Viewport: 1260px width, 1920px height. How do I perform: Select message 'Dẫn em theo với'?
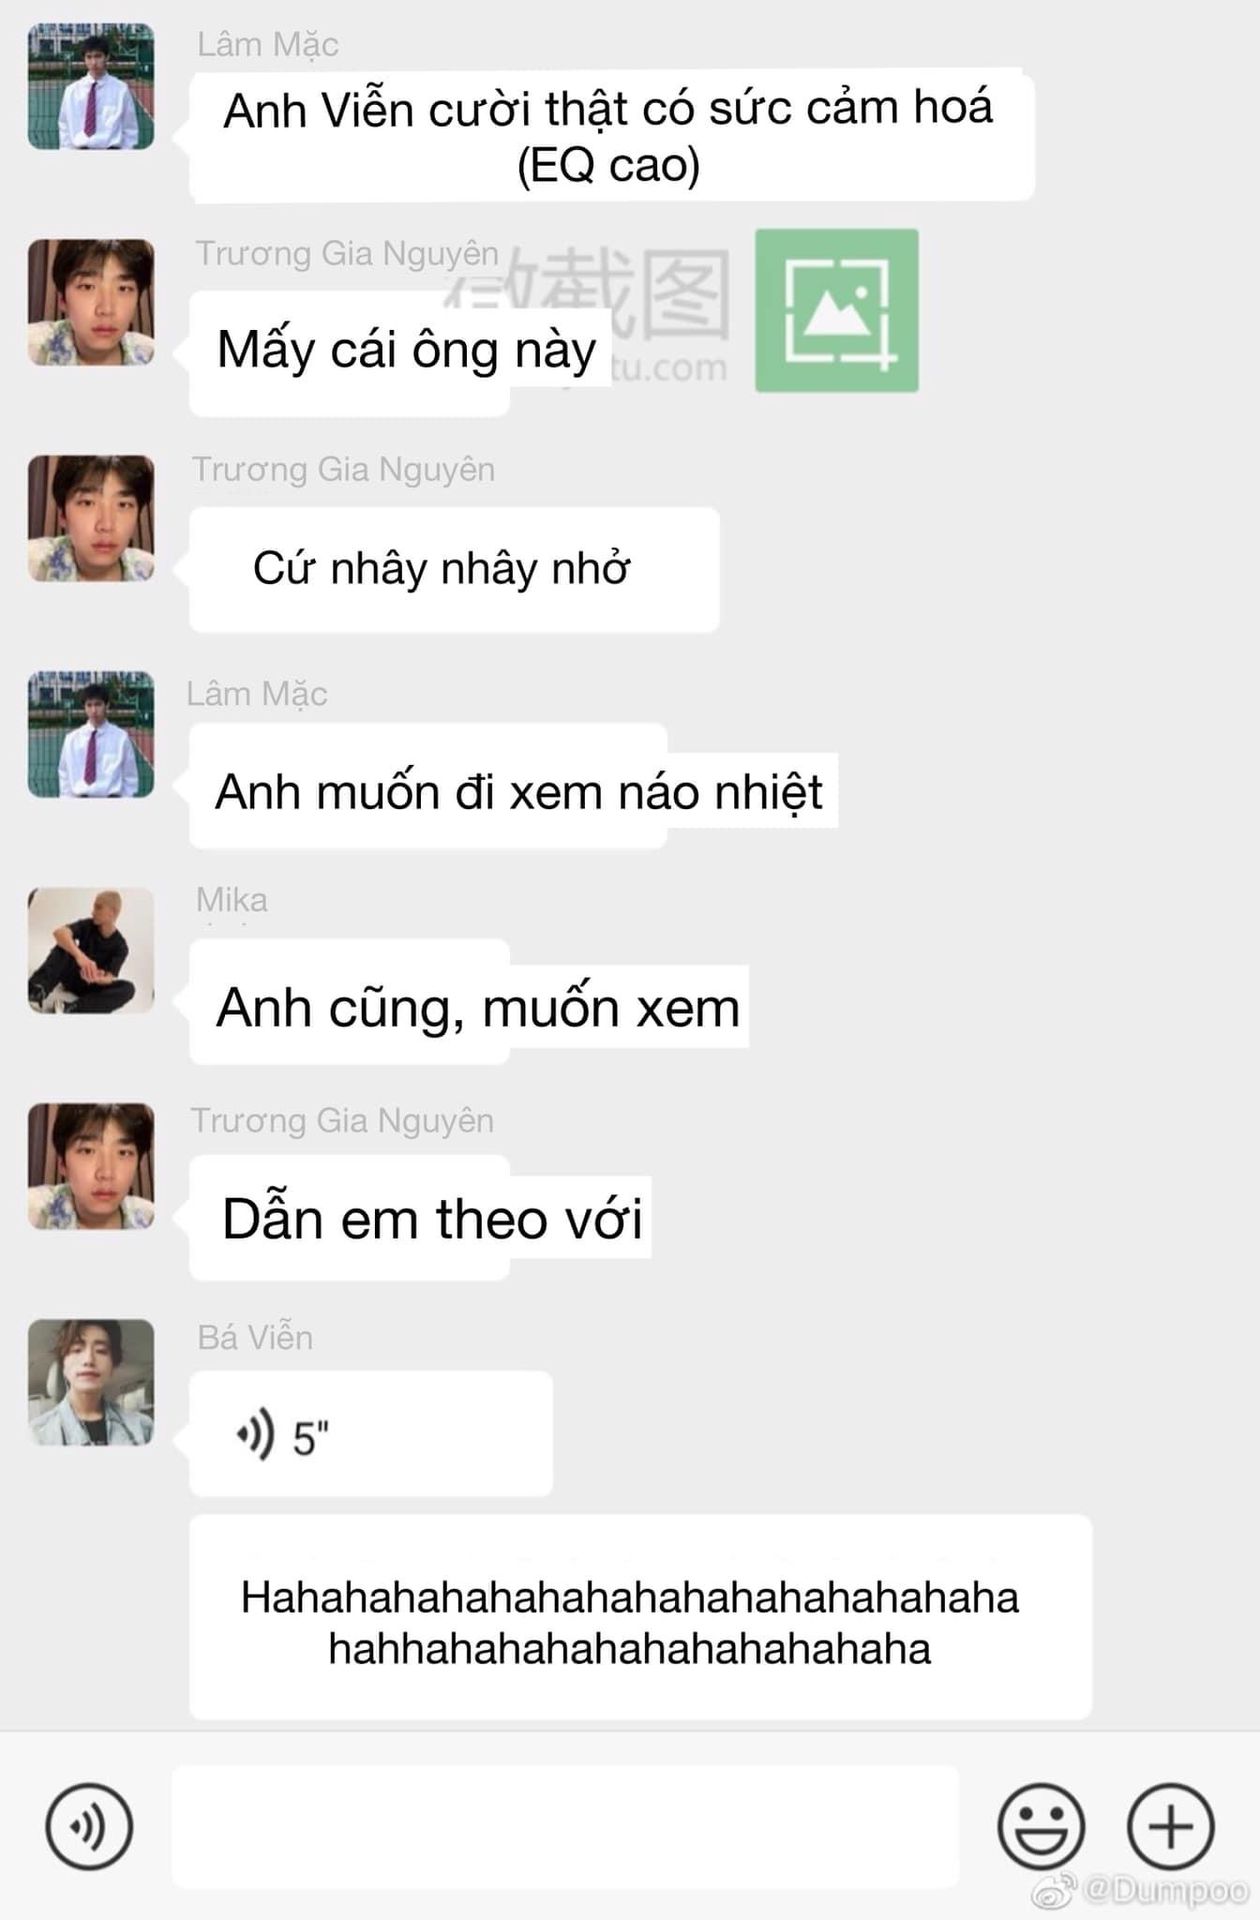(420, 1217)
